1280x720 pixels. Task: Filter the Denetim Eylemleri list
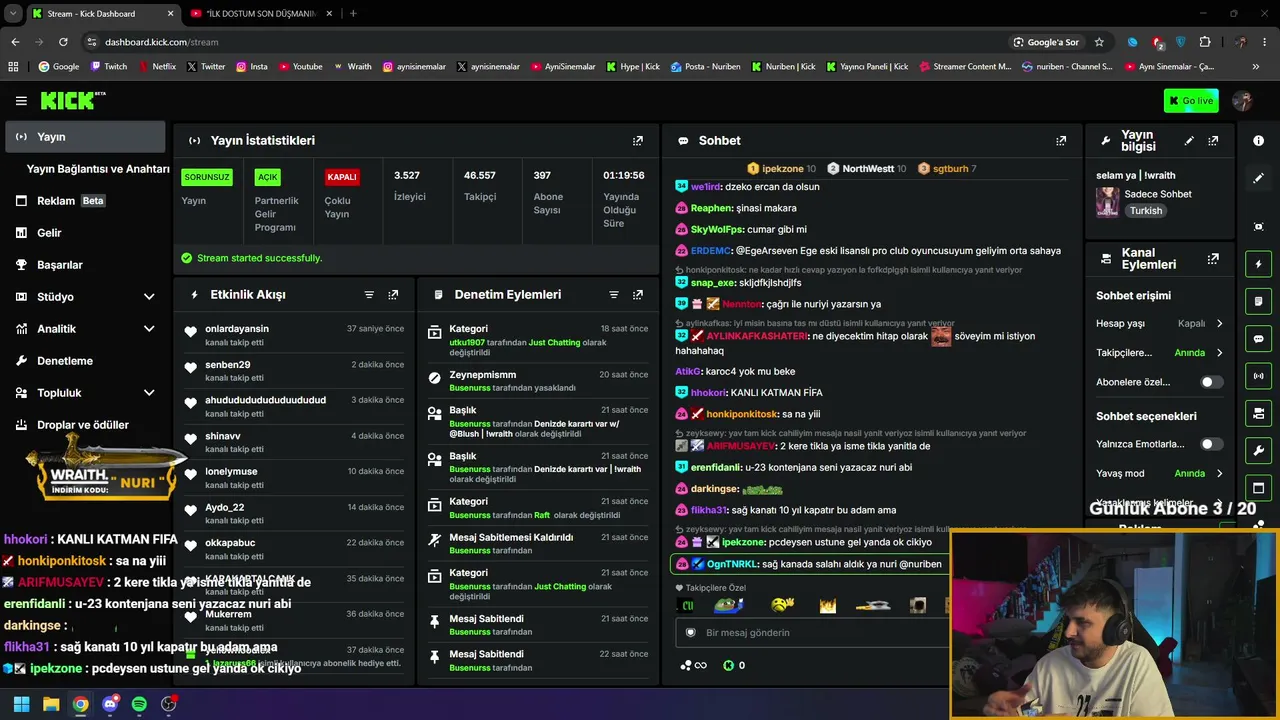click(x=614, y=295)
